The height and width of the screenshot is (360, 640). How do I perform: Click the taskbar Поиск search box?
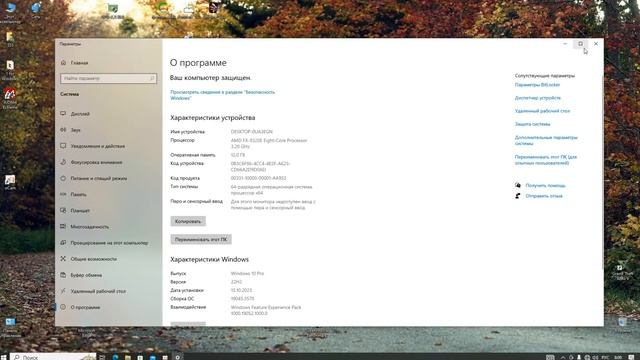[x=53, y=357]
